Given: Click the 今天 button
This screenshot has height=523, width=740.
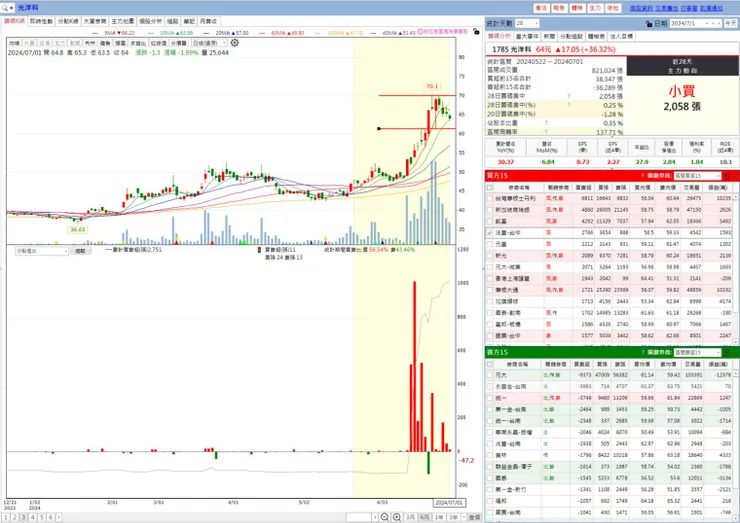Looking at the screenshot, I should click(x=731, y=23).
